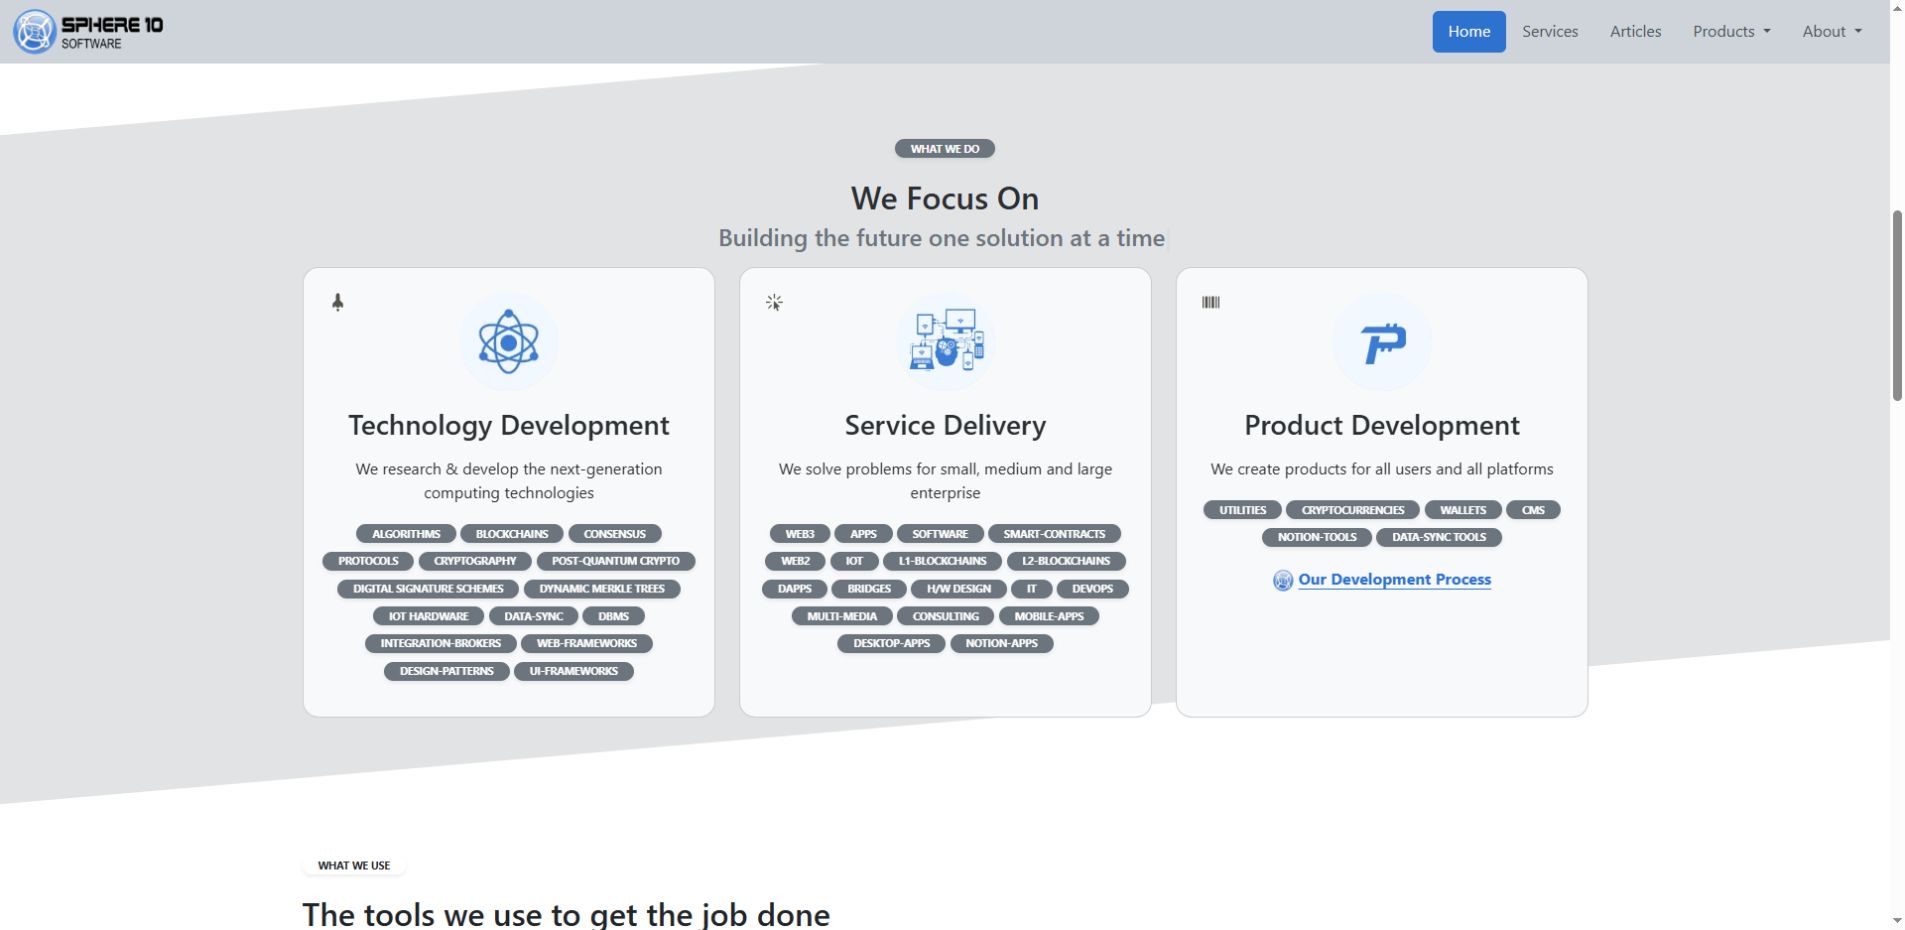Screen dimensions: 1905x930
Task: Select the DYNAMIC MERKLE TREES tag
Action: coord(602,589)
